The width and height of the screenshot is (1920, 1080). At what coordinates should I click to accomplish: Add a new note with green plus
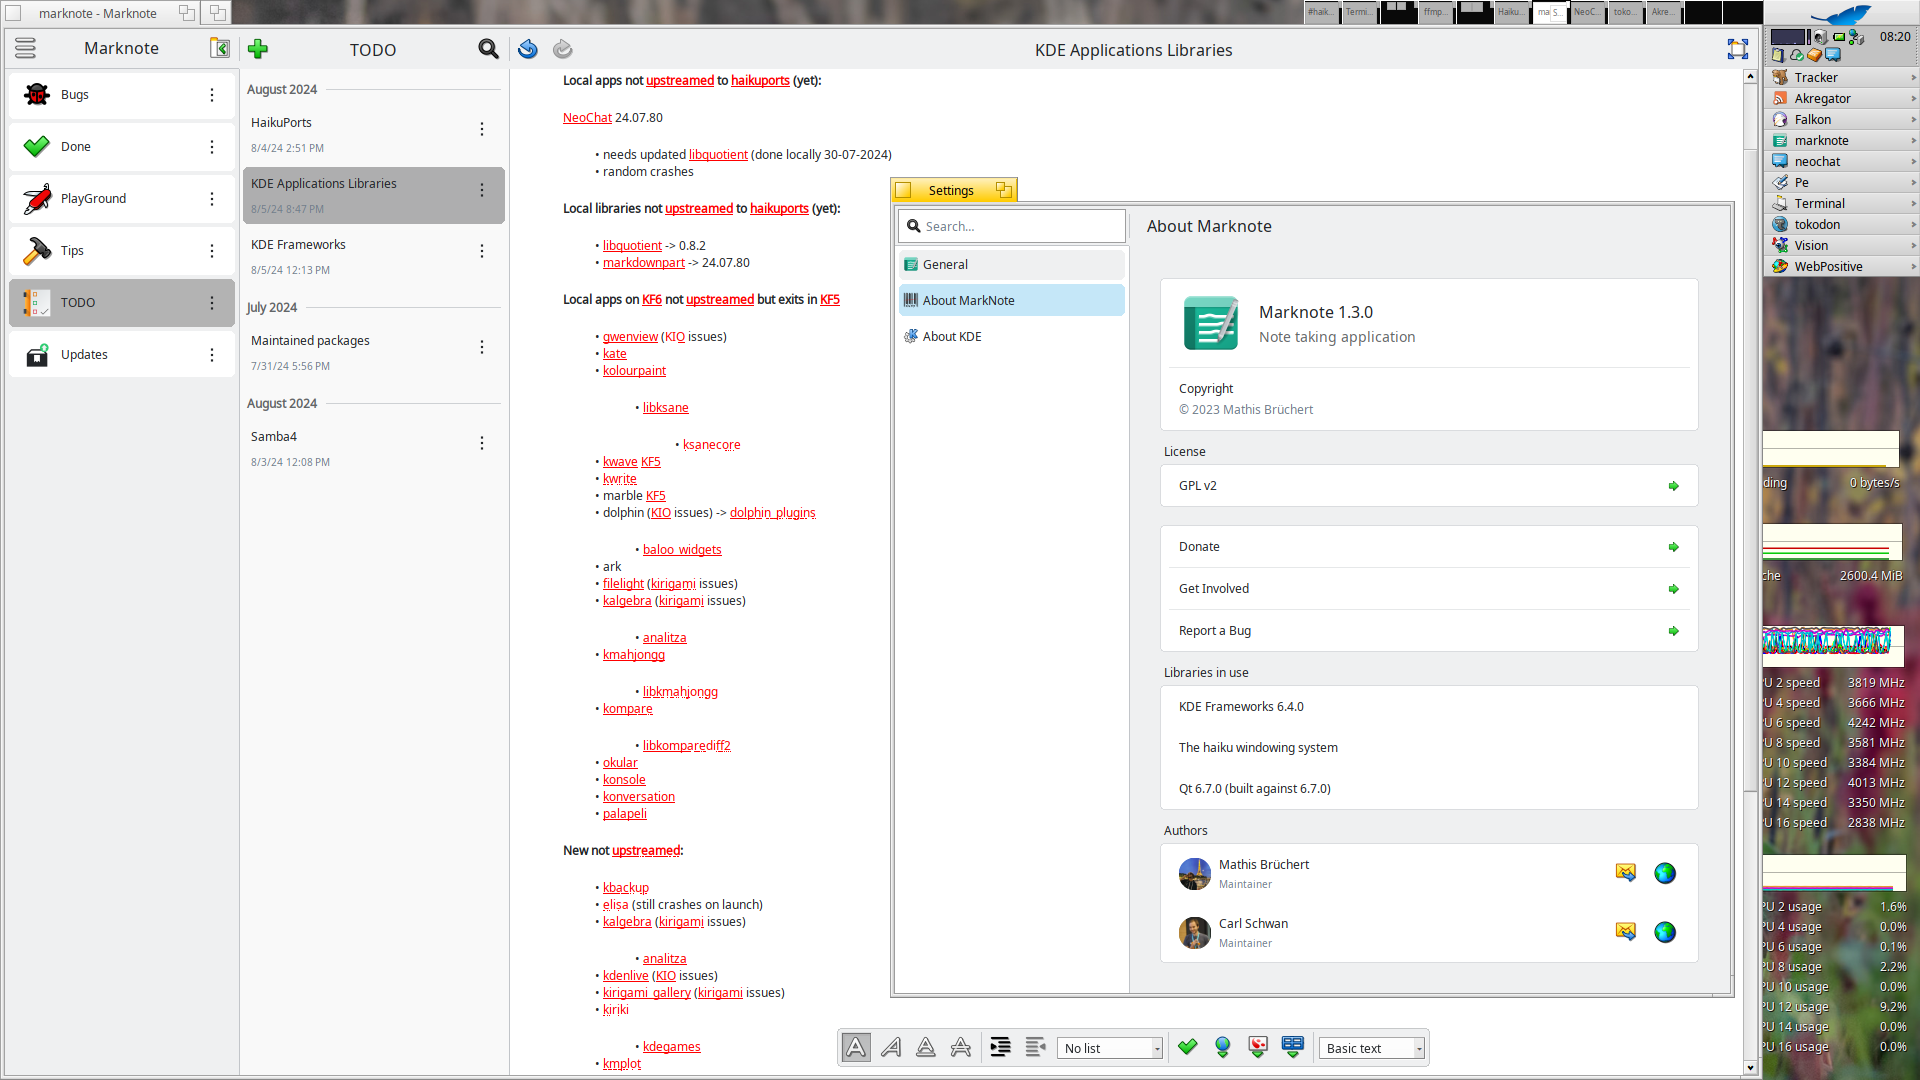pyautogui.click(x=258, y=49)
